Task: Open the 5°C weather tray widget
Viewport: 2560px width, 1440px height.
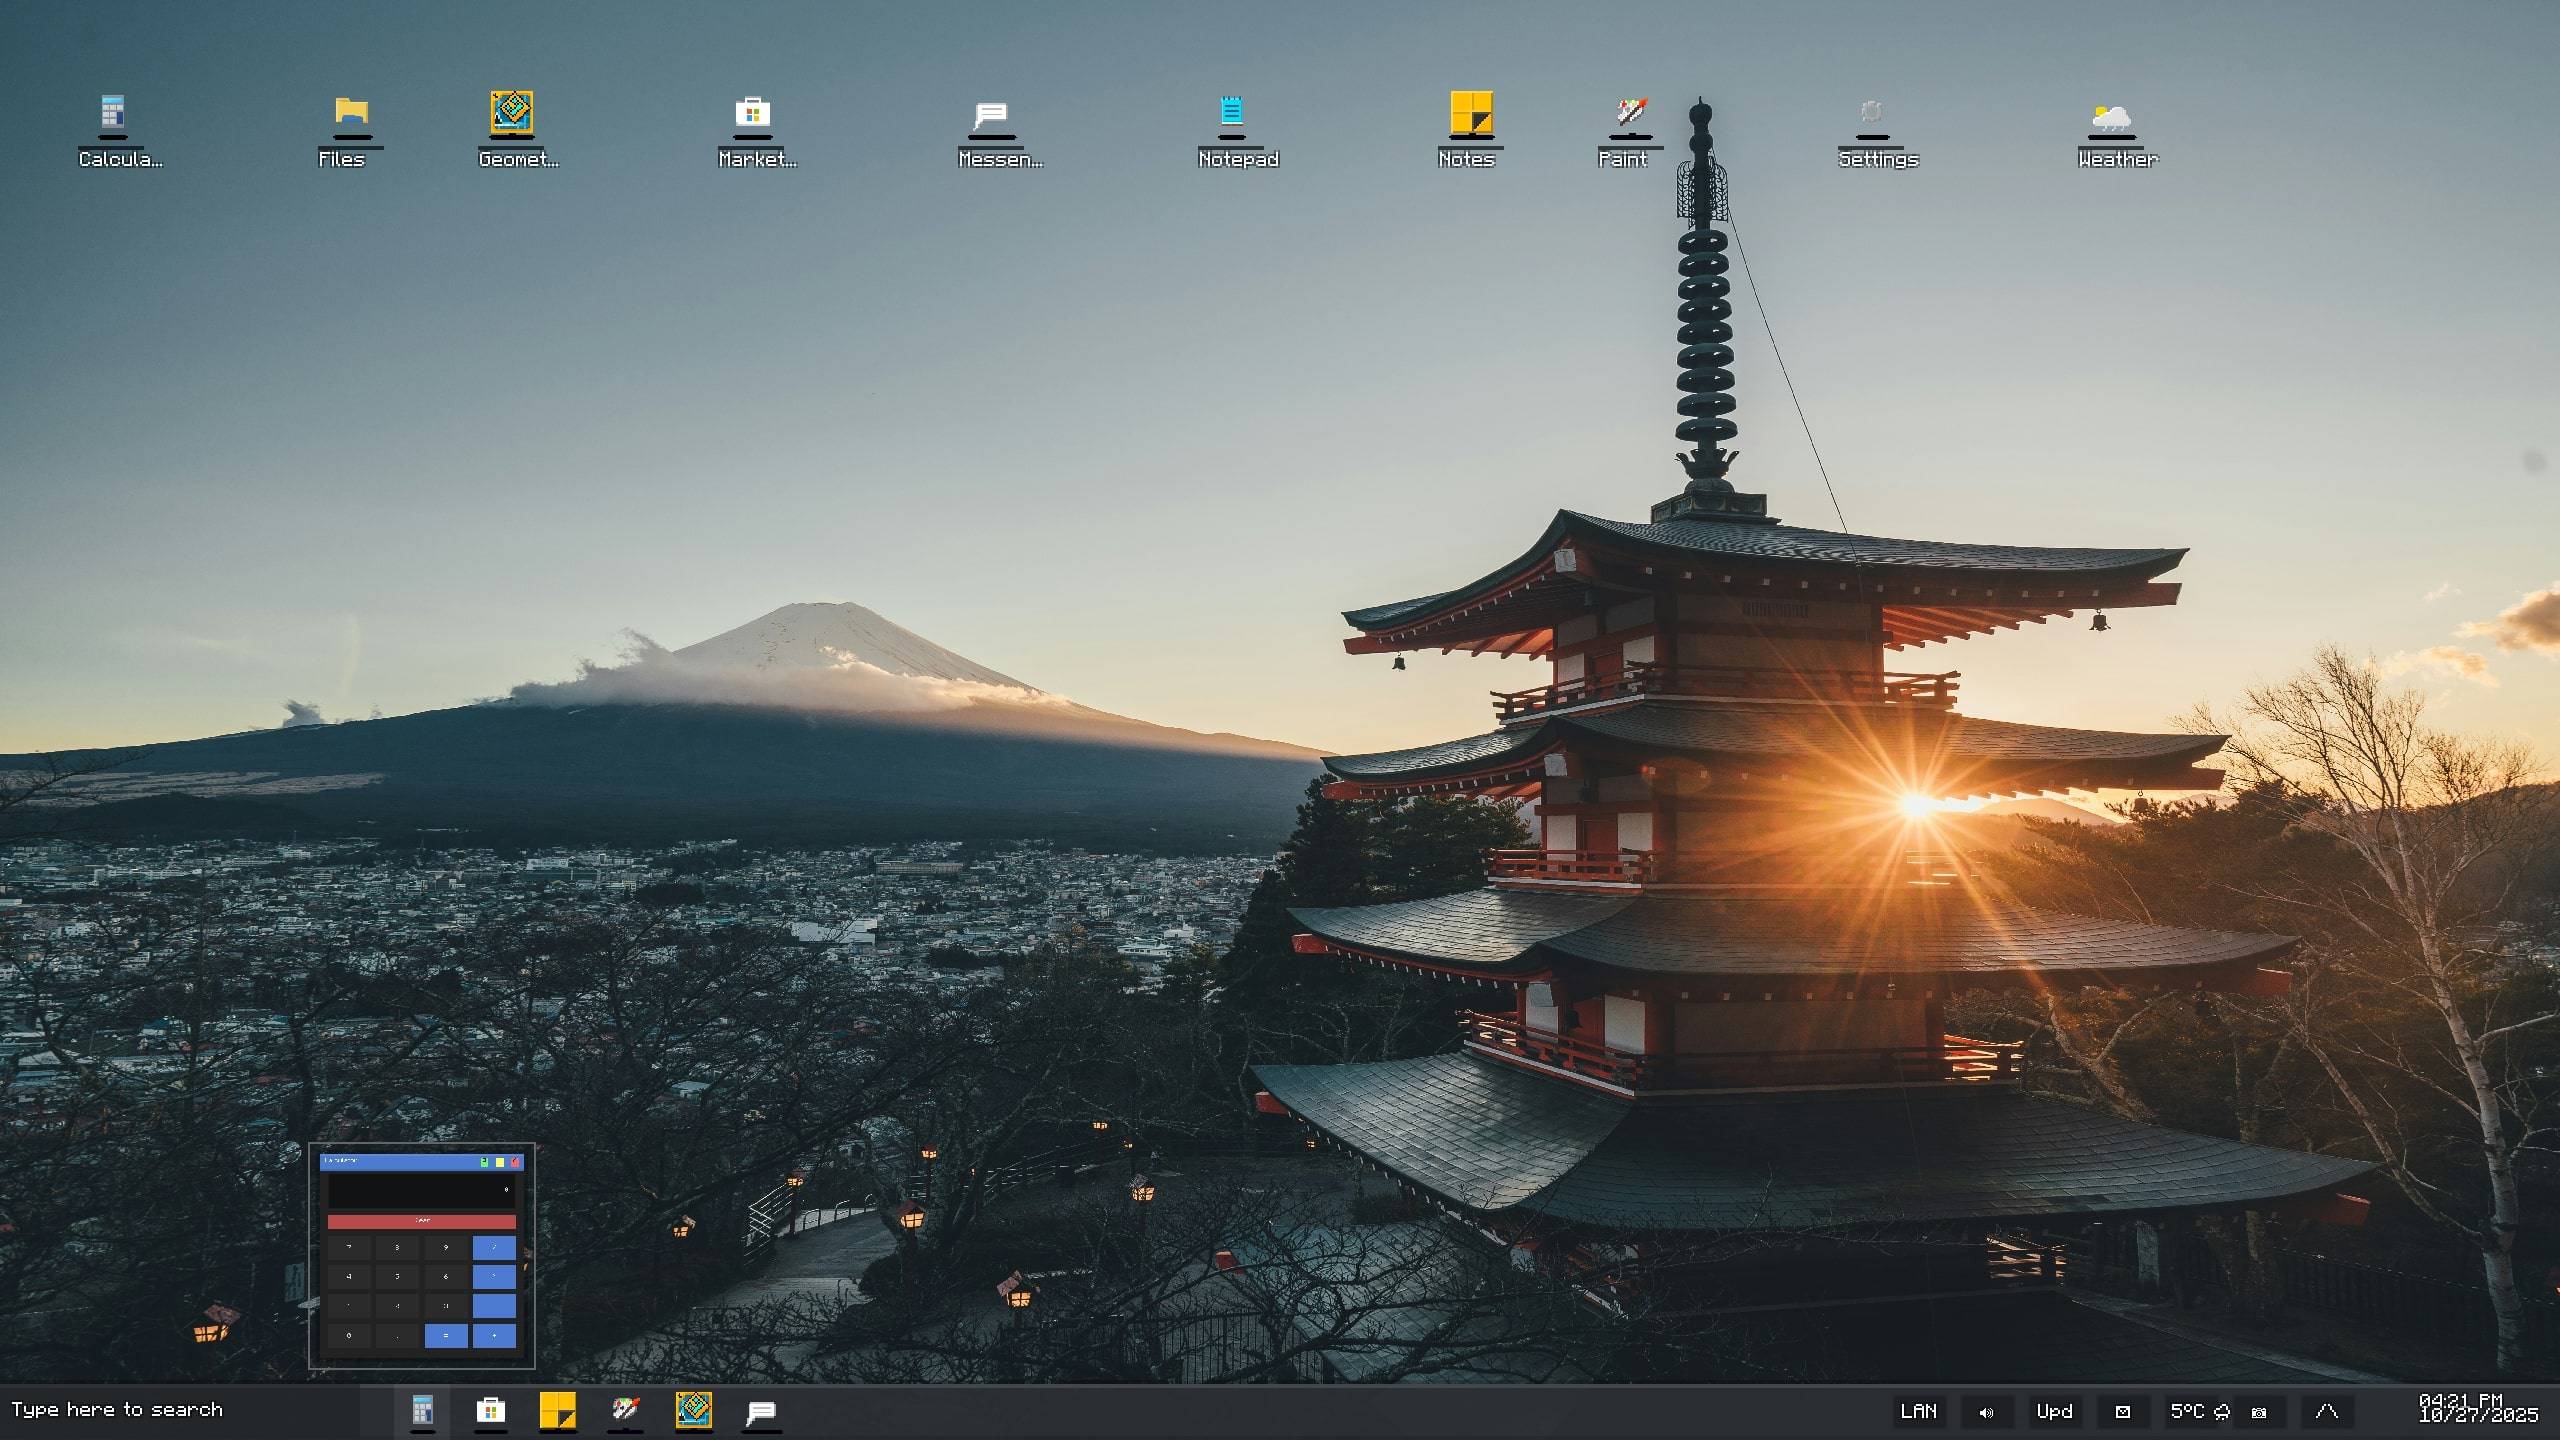Action: click(2200, 1412)
